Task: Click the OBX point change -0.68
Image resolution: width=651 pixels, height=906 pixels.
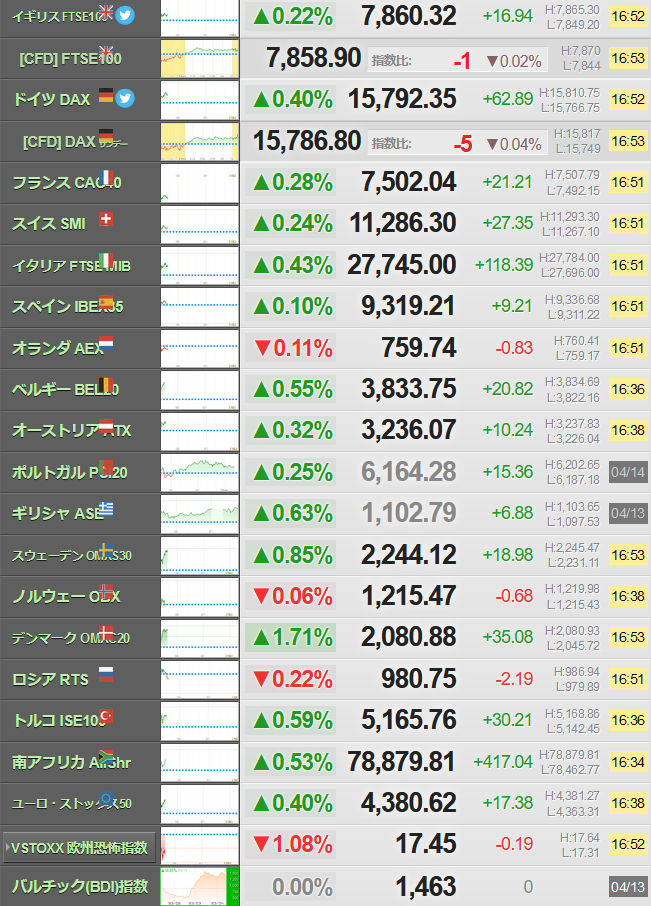Action: (x=514, y=596)
